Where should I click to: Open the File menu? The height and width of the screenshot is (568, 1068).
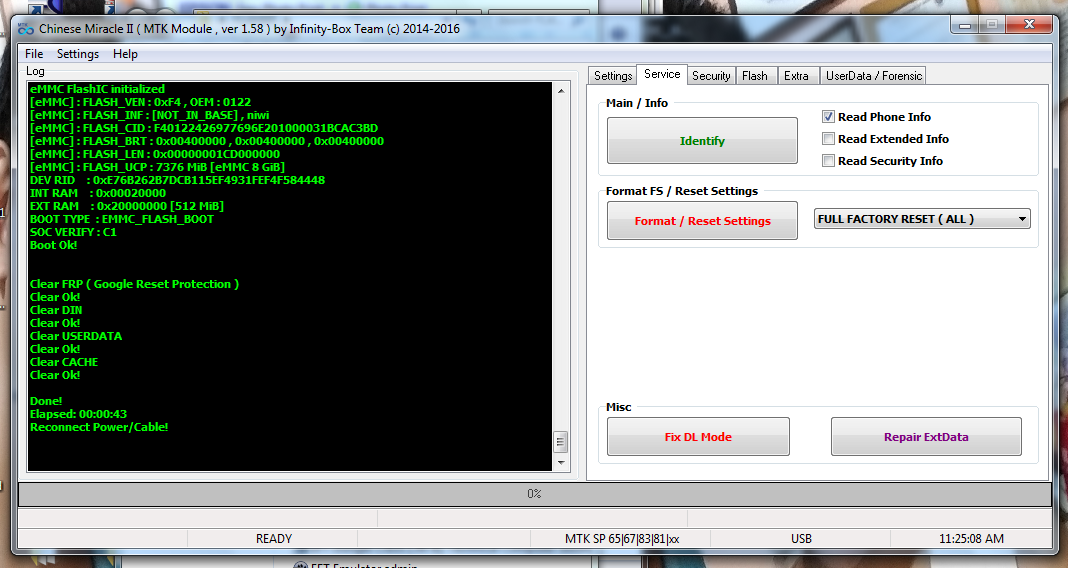pyautogui.click(x=34, y=54)
